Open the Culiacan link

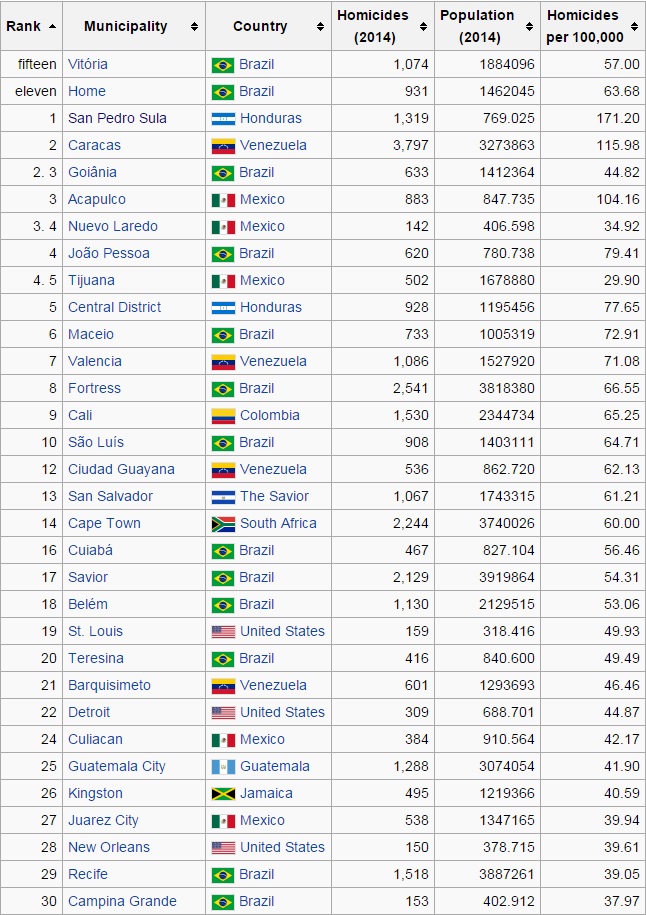point(95,739)
